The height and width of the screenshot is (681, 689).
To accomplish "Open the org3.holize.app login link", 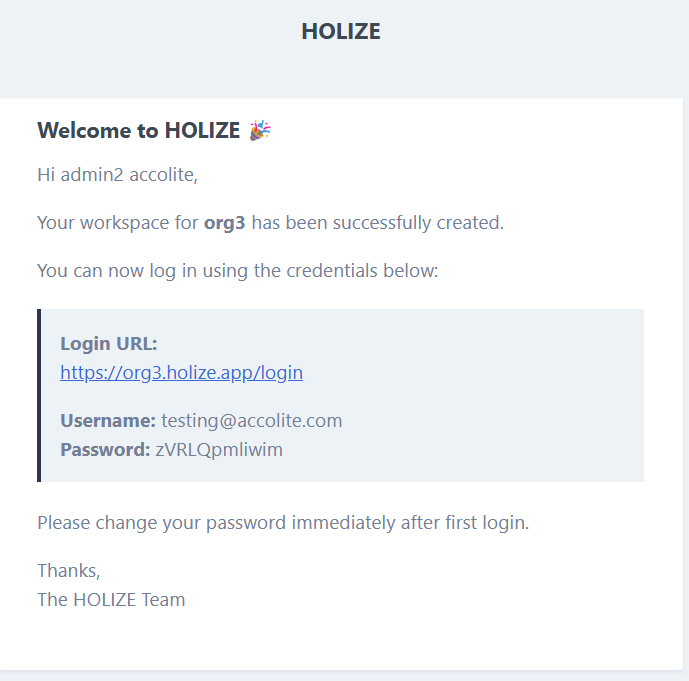I will [181, 373].
